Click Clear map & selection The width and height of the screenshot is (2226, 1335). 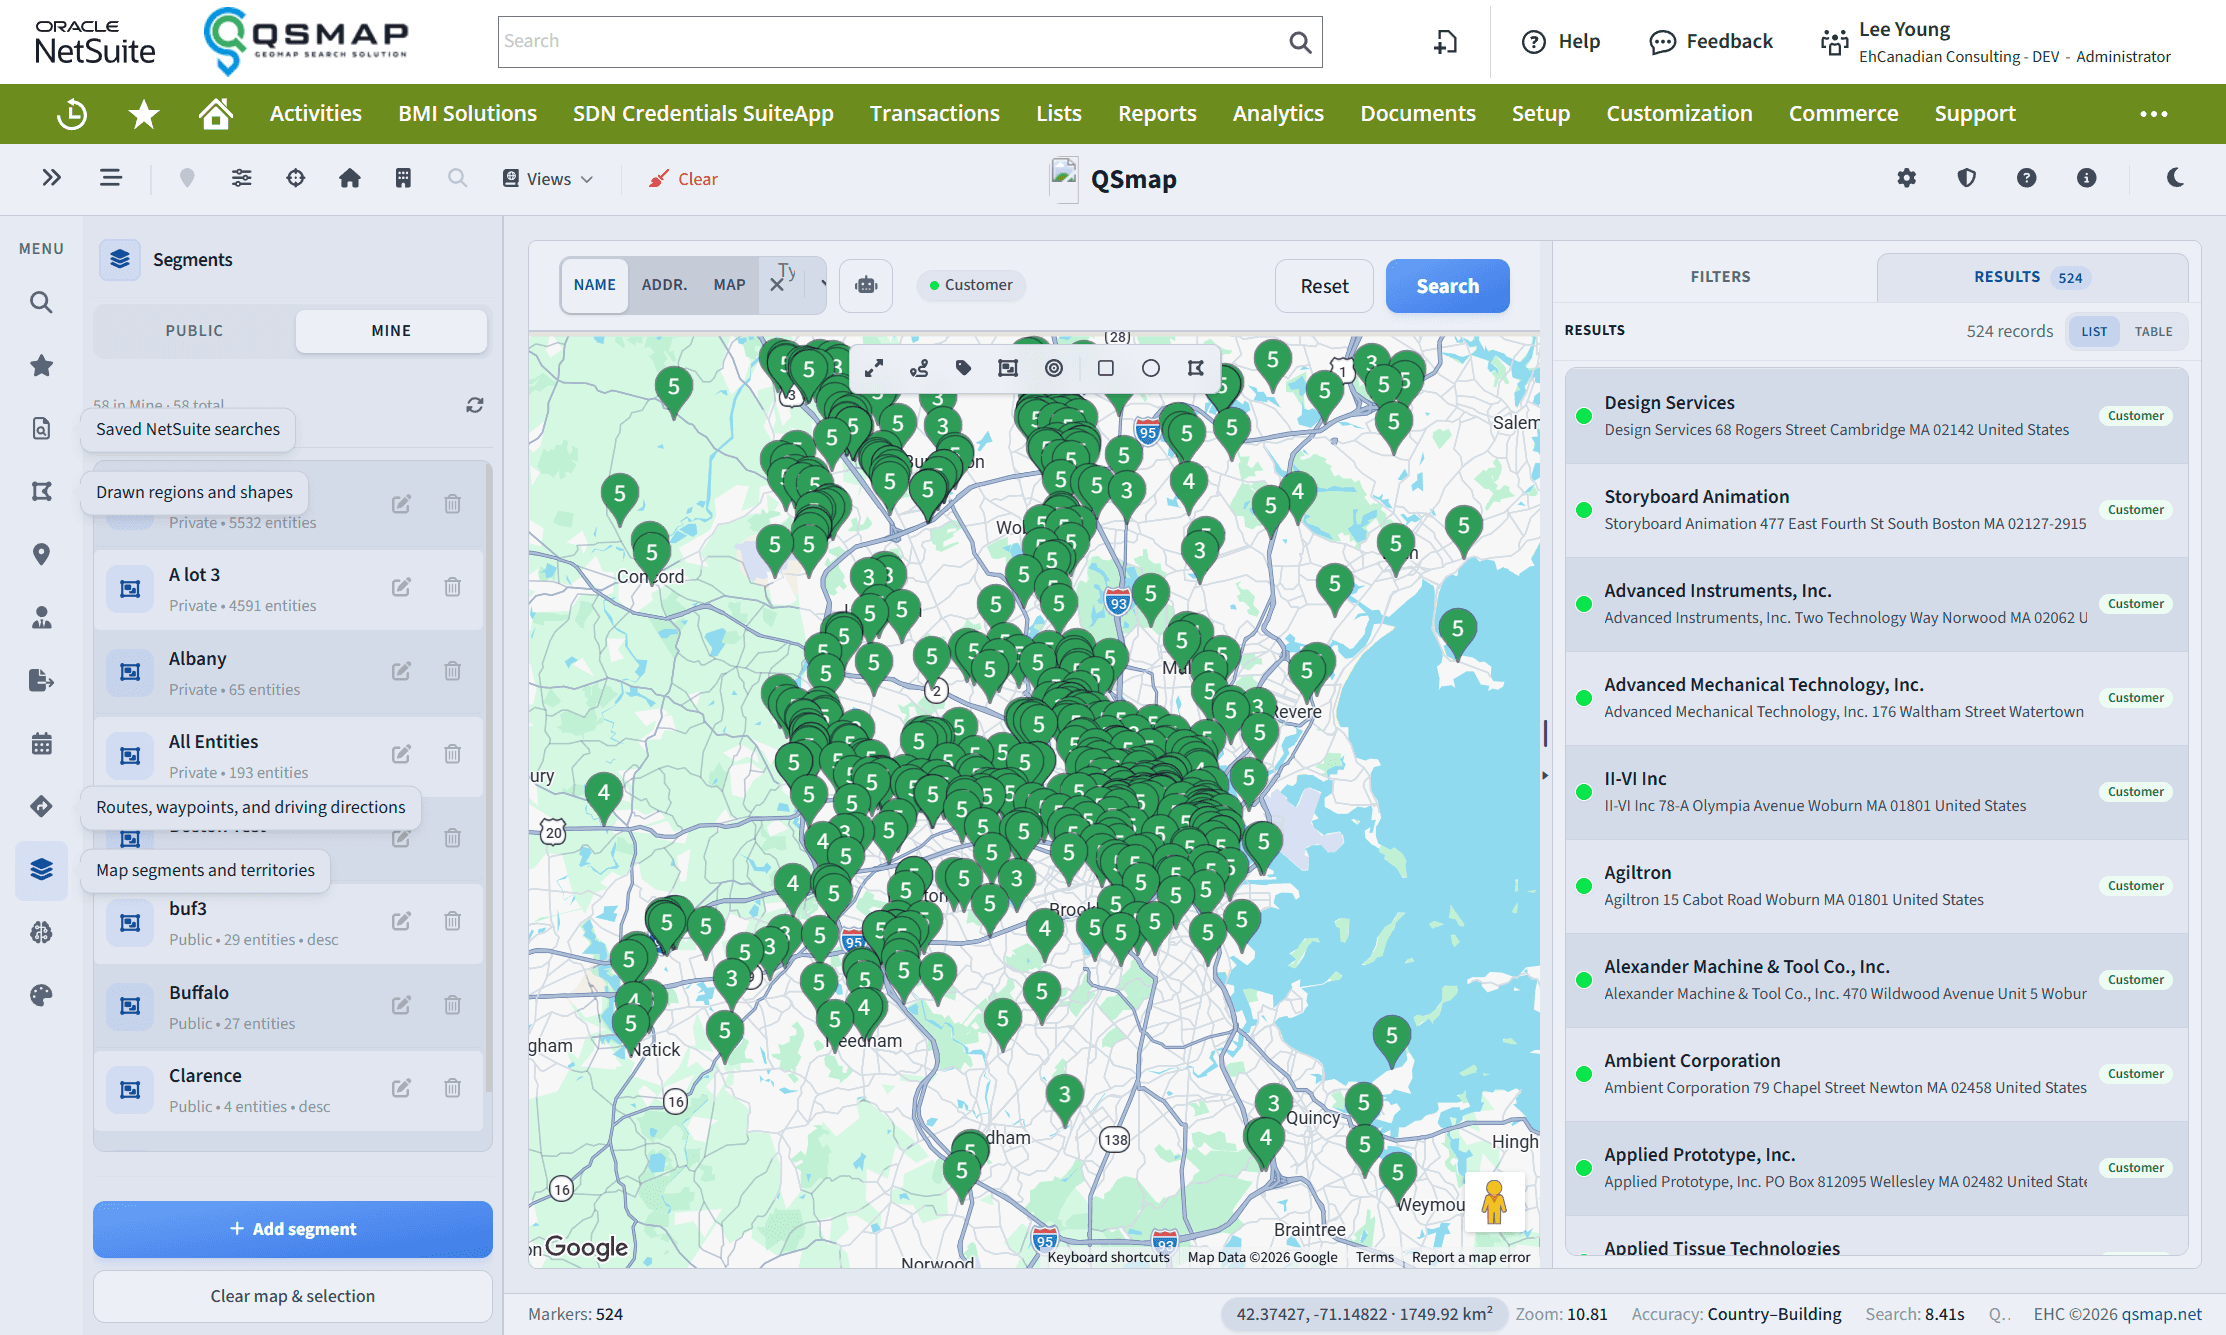click(x=293, y=1296)
